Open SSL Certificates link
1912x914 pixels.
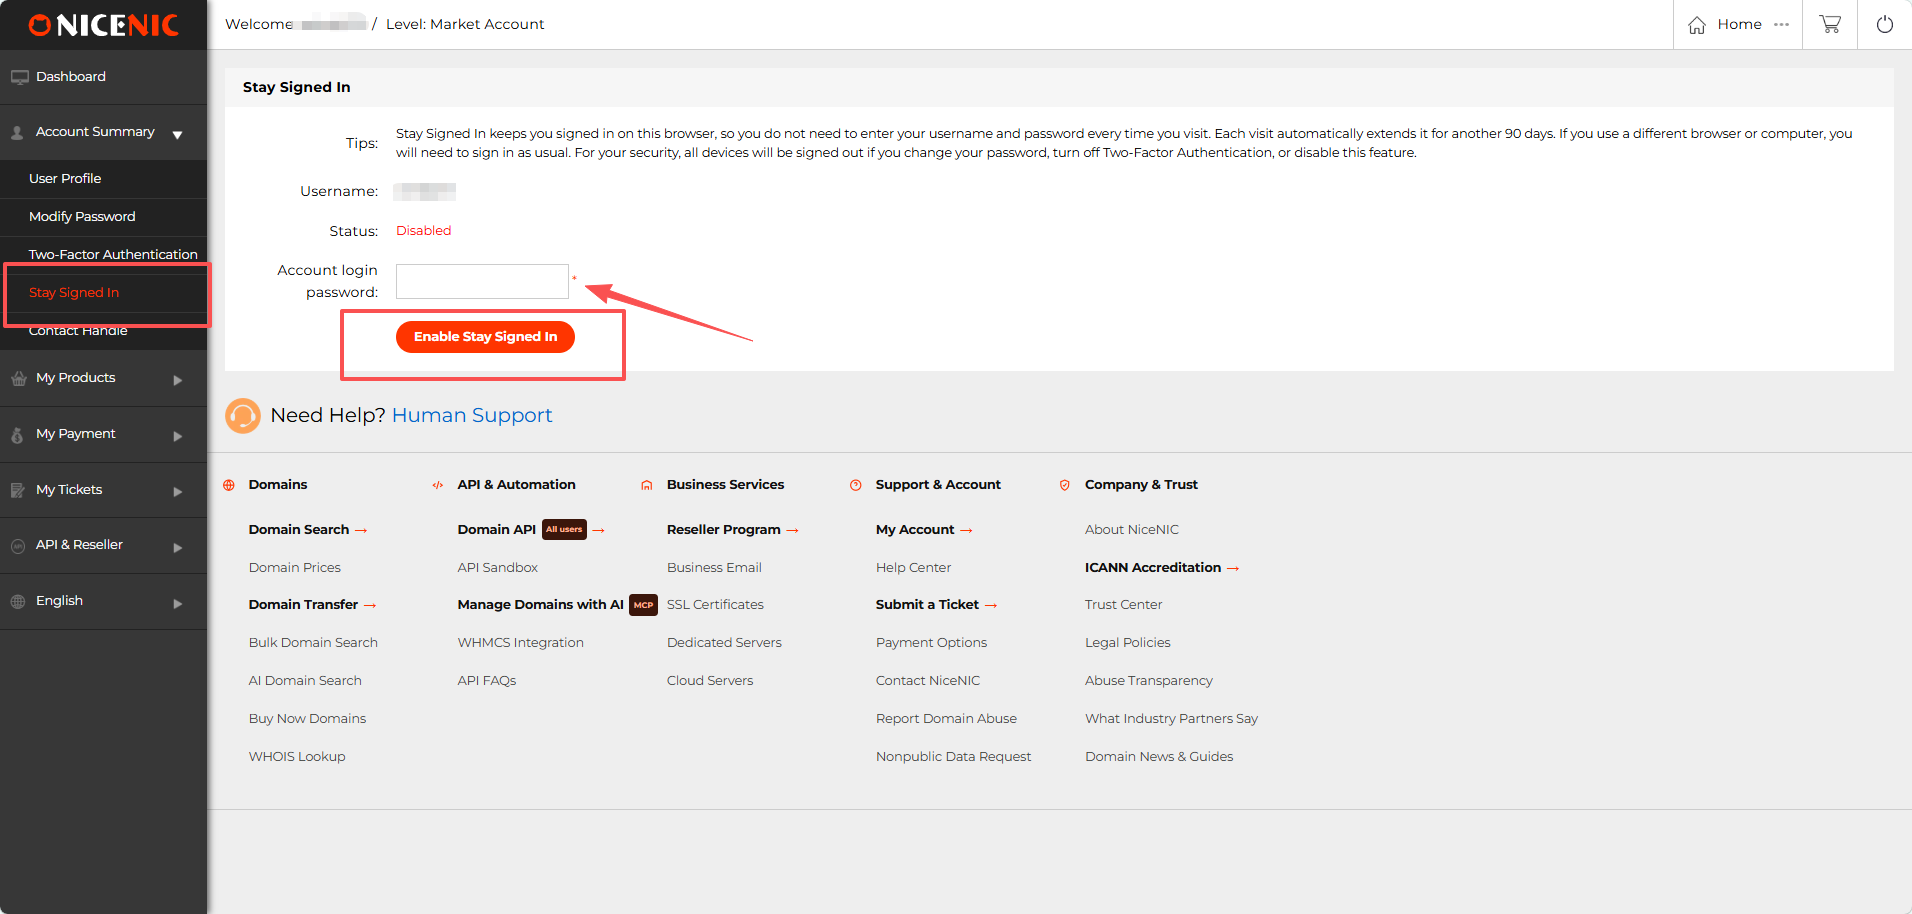tap(715, 605)
